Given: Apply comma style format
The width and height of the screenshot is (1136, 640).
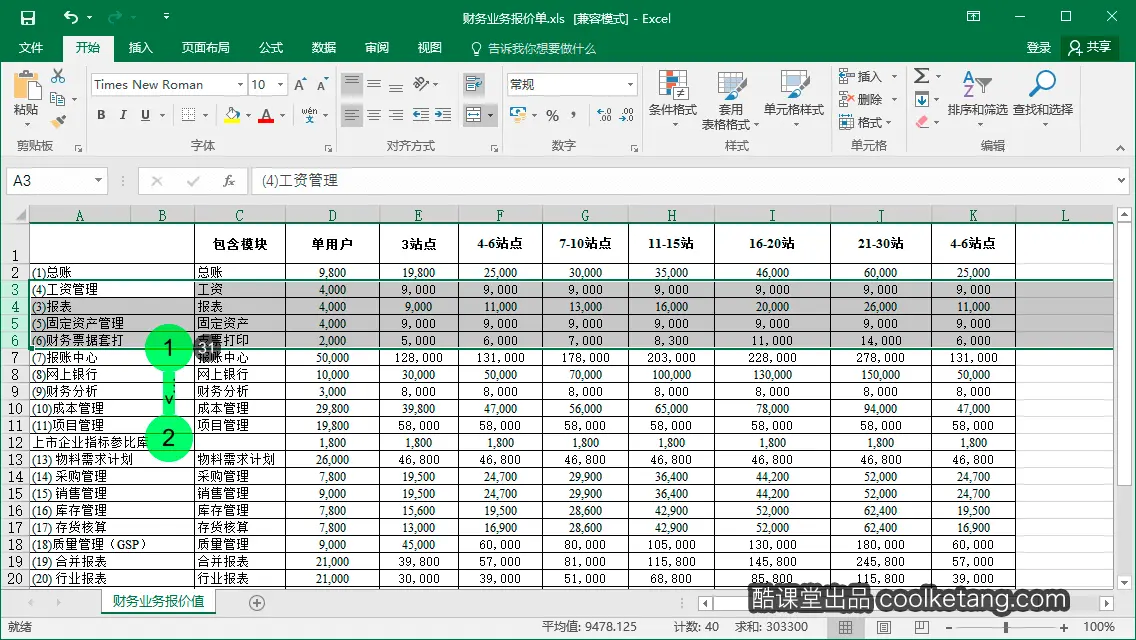Looking at the screenshot, I should tap(574, 115).
